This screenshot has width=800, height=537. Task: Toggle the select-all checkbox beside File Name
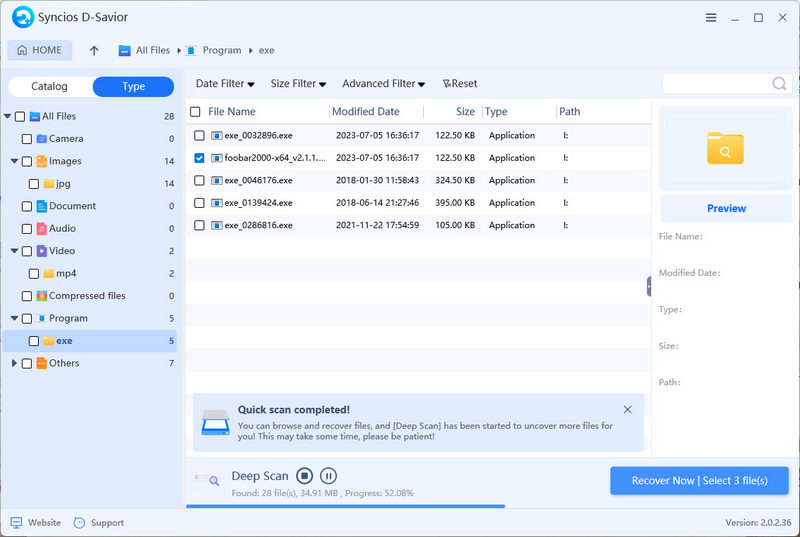tap(195, 112)
